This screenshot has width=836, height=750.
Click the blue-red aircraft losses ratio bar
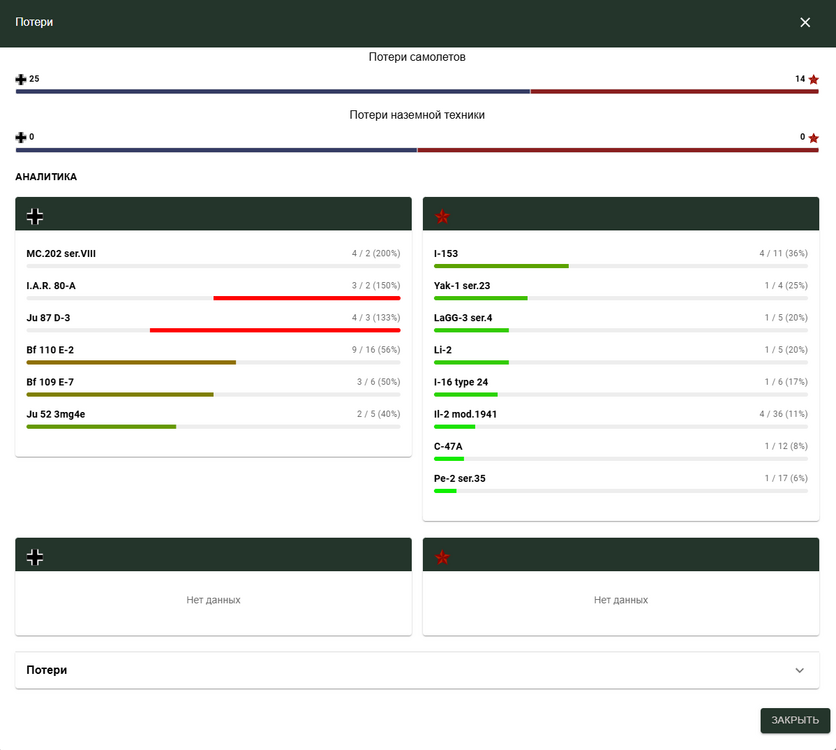(417, 91)
